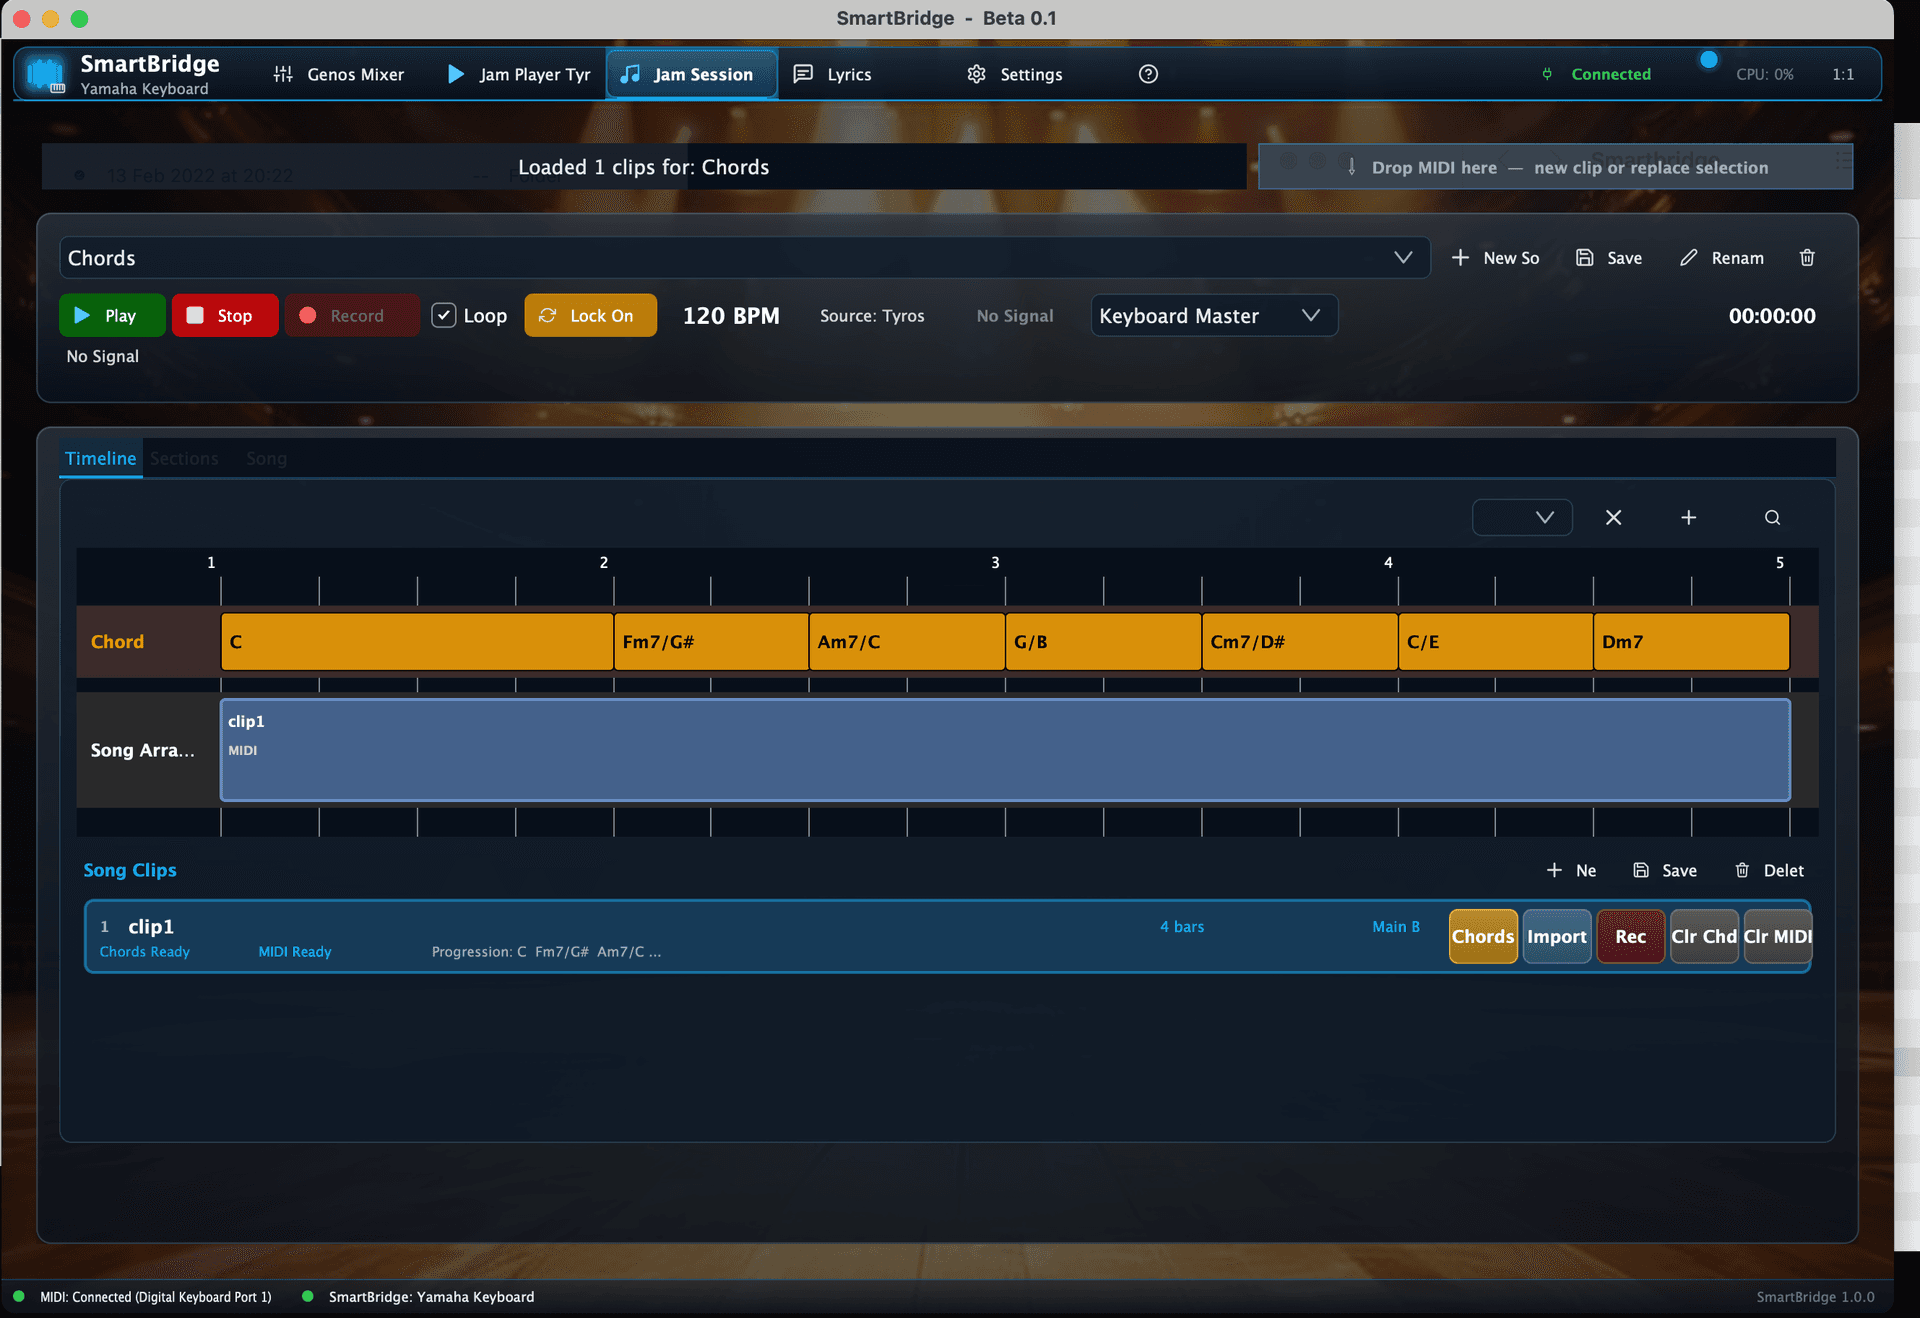
Task: Select the Fm7/G# chord block
Action: 711,641
